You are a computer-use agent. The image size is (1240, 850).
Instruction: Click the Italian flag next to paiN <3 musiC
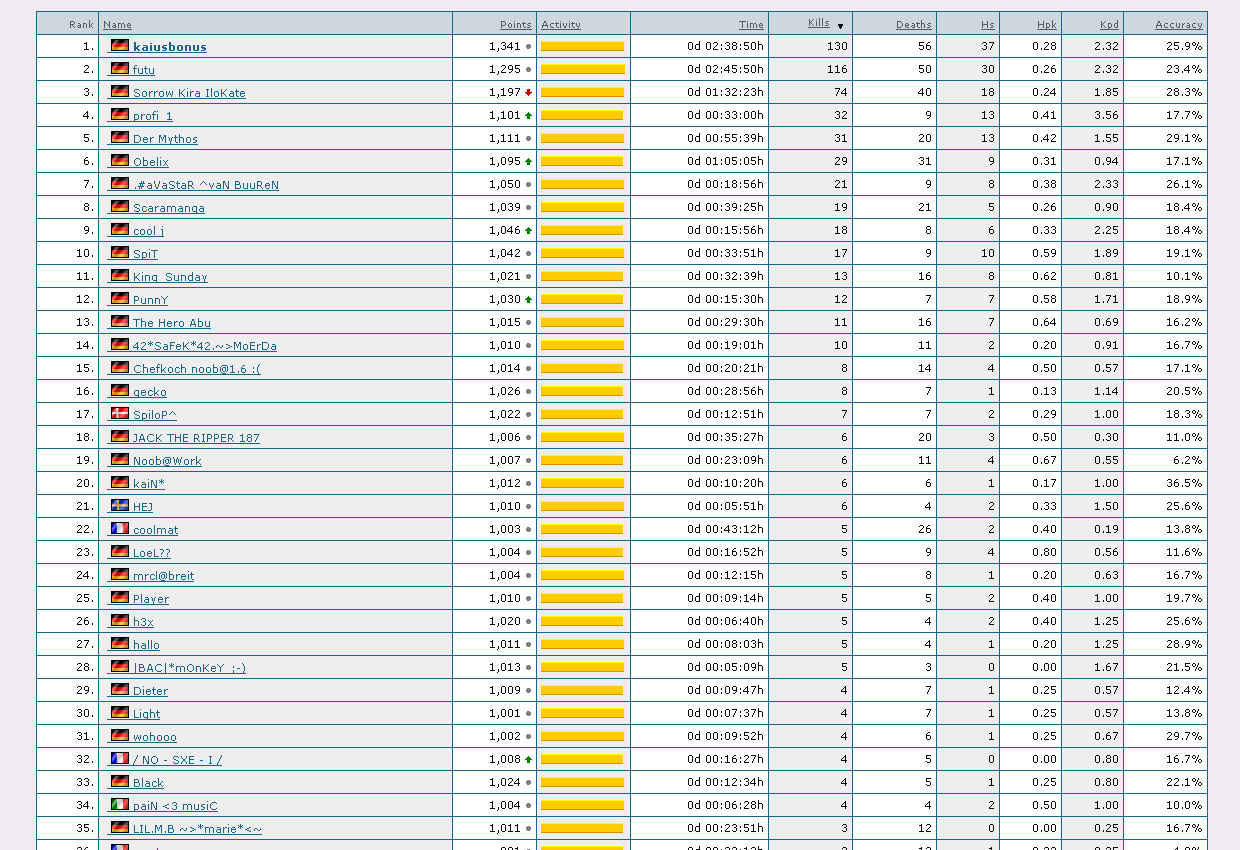coord(120,805)
